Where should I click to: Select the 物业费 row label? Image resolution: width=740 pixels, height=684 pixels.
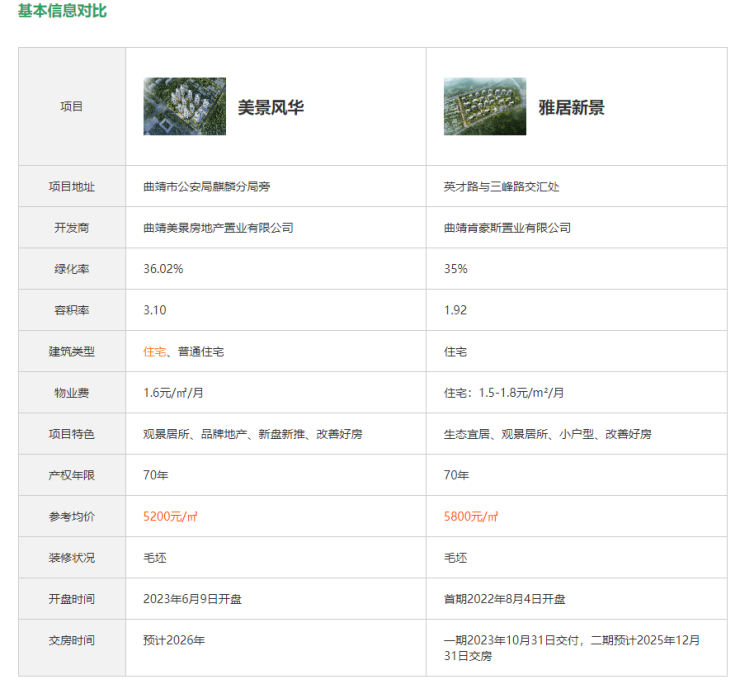[x=72, y=393]
